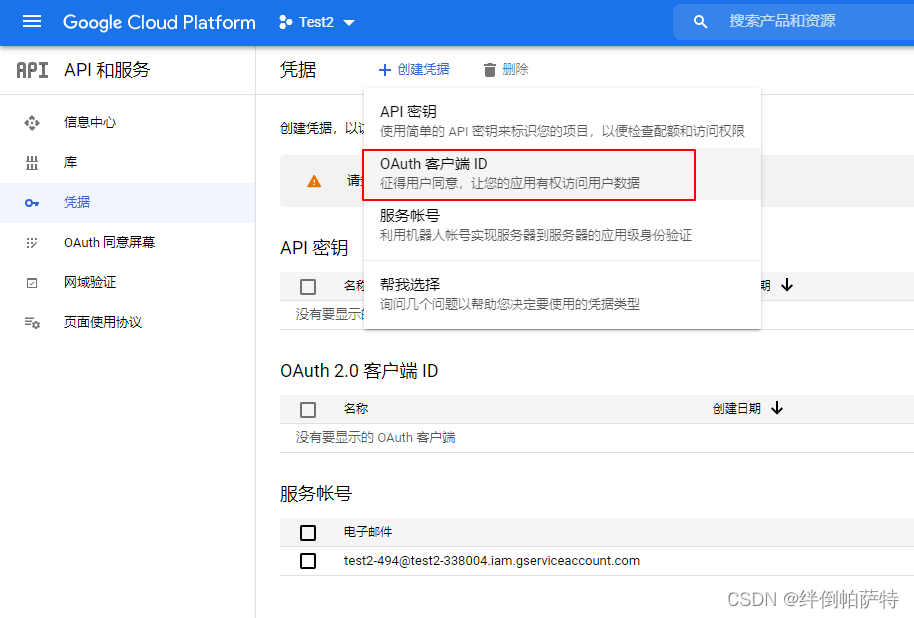Click the orange warning triangle icon
Viewport: 914px width, 618px height.
(x=314, y=182)
